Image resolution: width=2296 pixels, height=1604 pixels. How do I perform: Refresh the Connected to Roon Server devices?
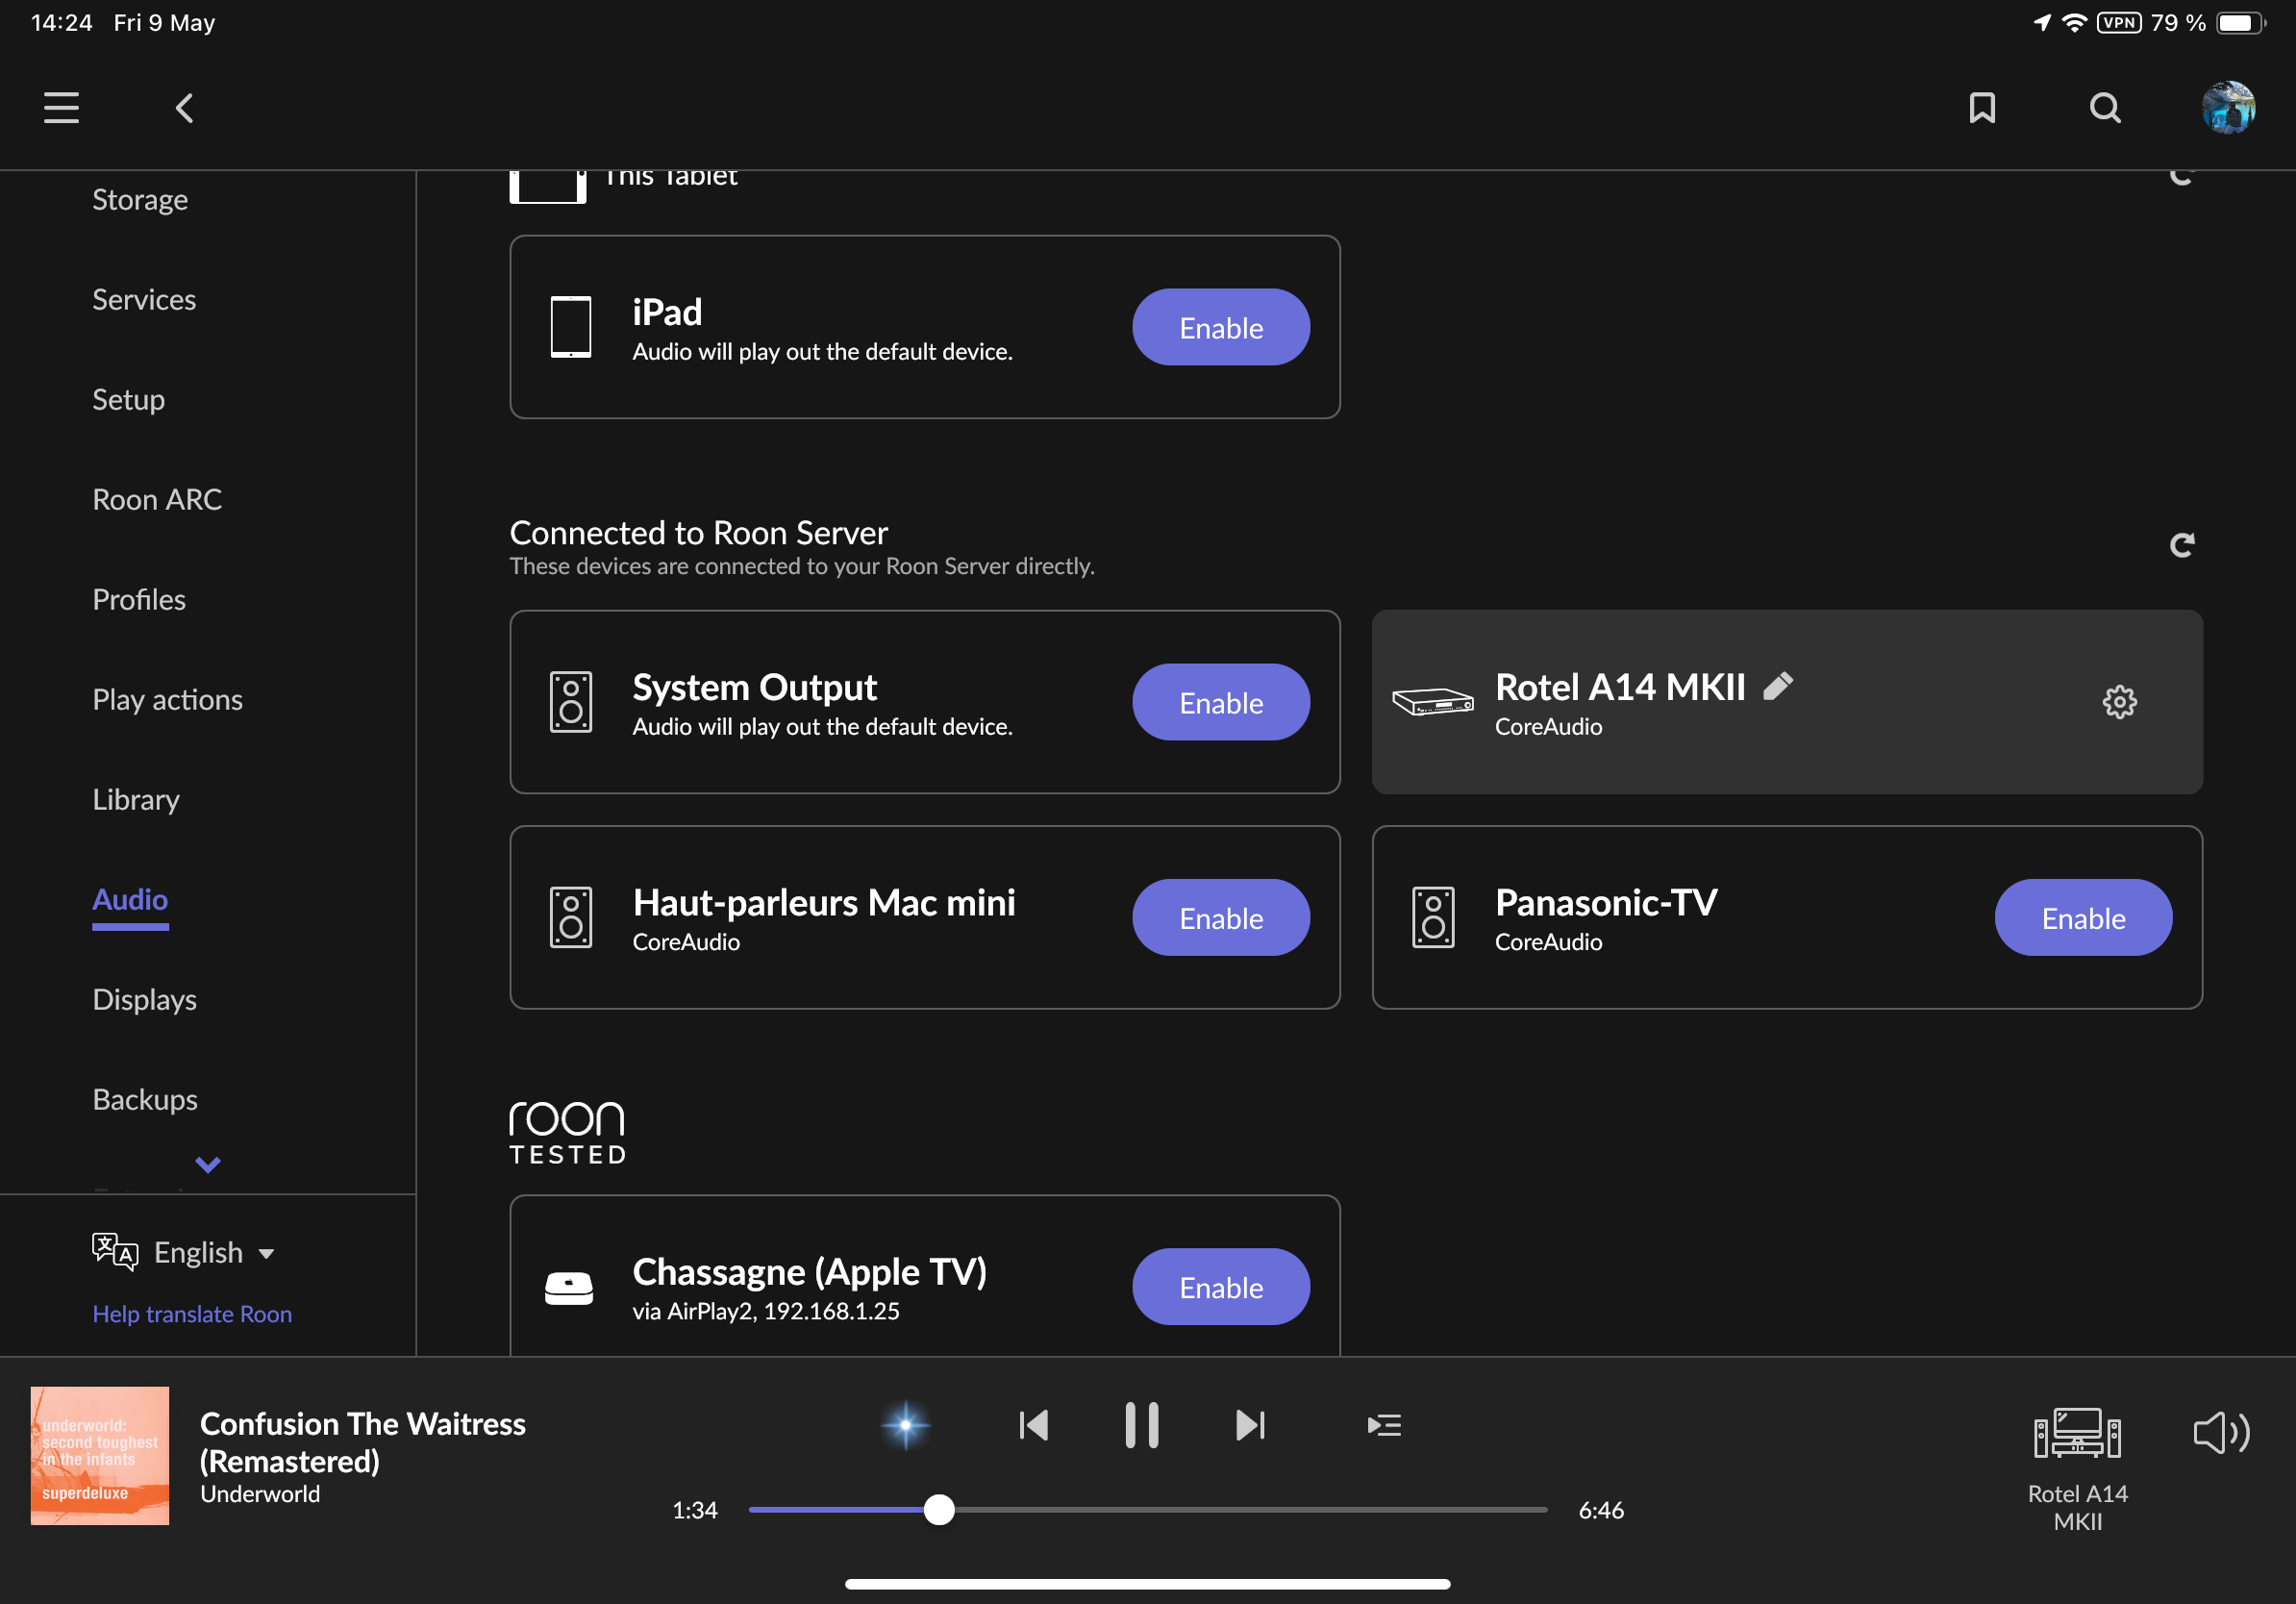(2181, 545)
